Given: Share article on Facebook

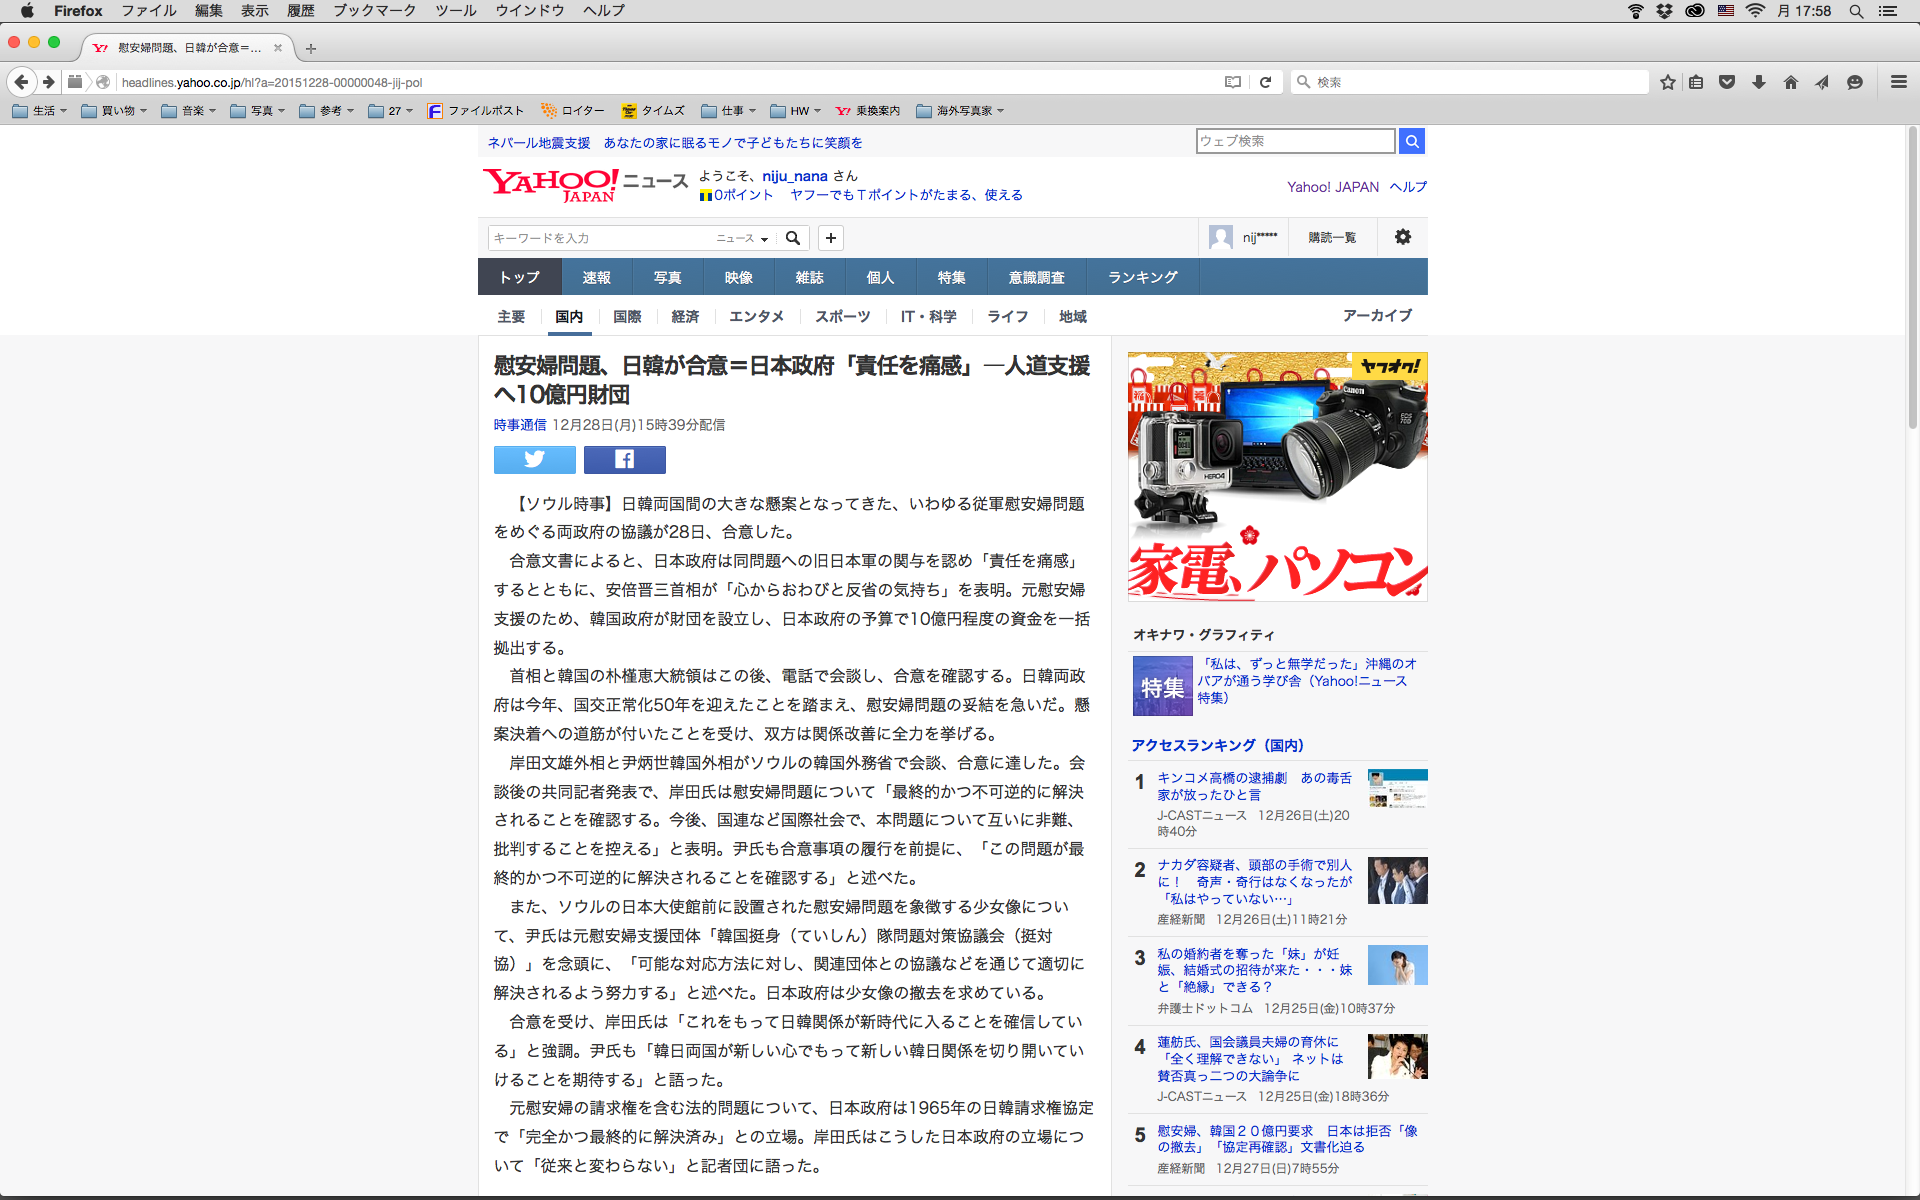Looking at the screenshot, I should tap(624, 459).
